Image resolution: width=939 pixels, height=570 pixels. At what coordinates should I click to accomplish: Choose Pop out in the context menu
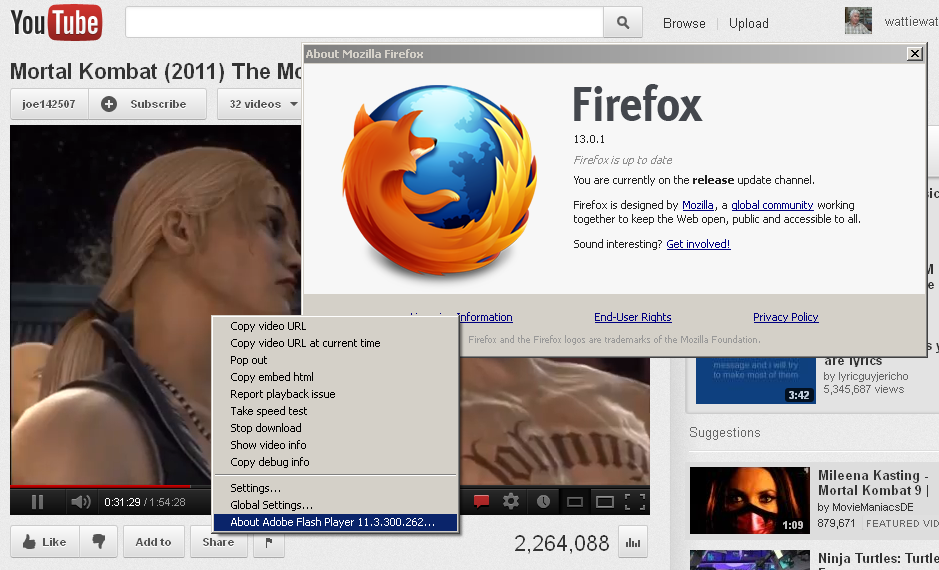click(x=335, y=360)
